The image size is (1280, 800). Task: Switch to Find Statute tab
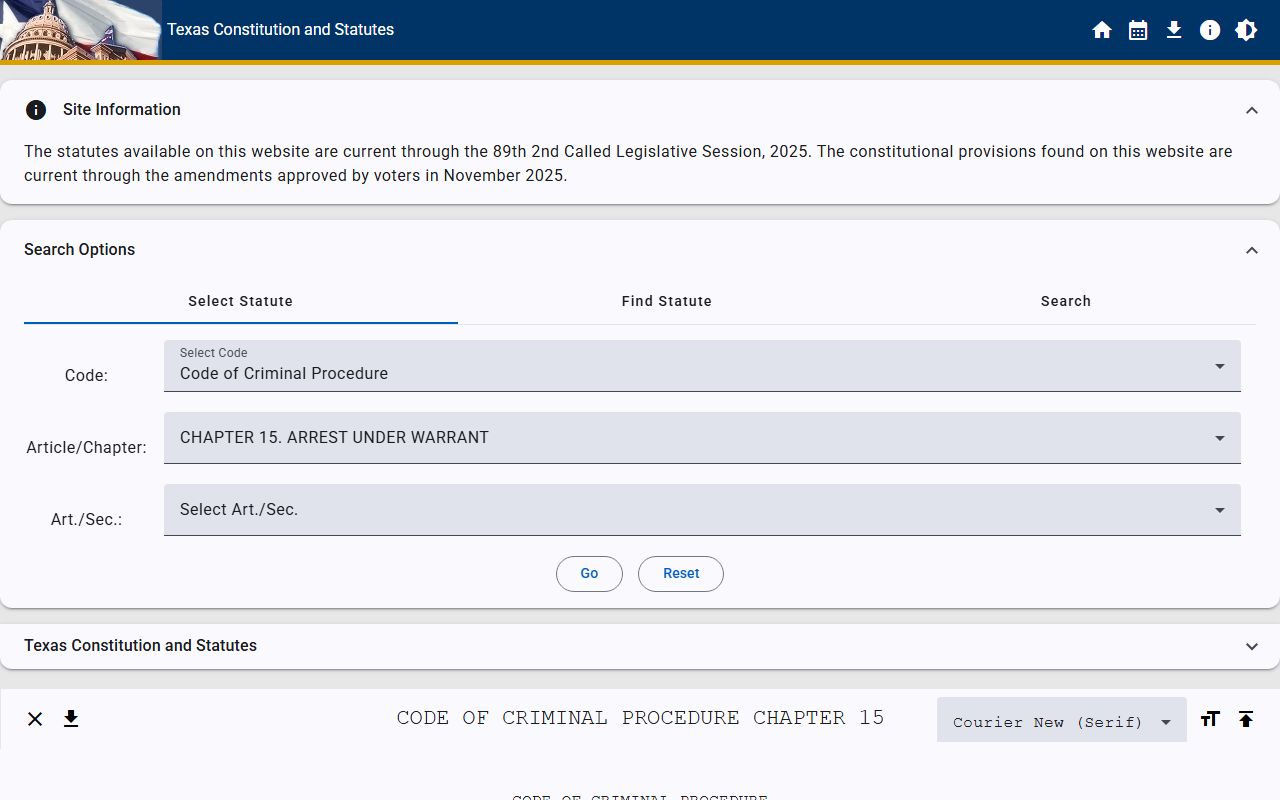[667, 301]
